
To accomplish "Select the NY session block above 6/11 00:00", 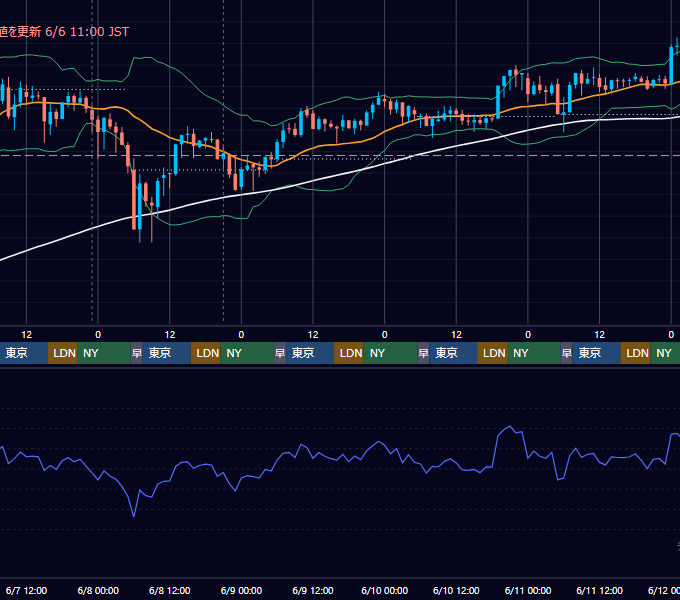I will [534, 353].
